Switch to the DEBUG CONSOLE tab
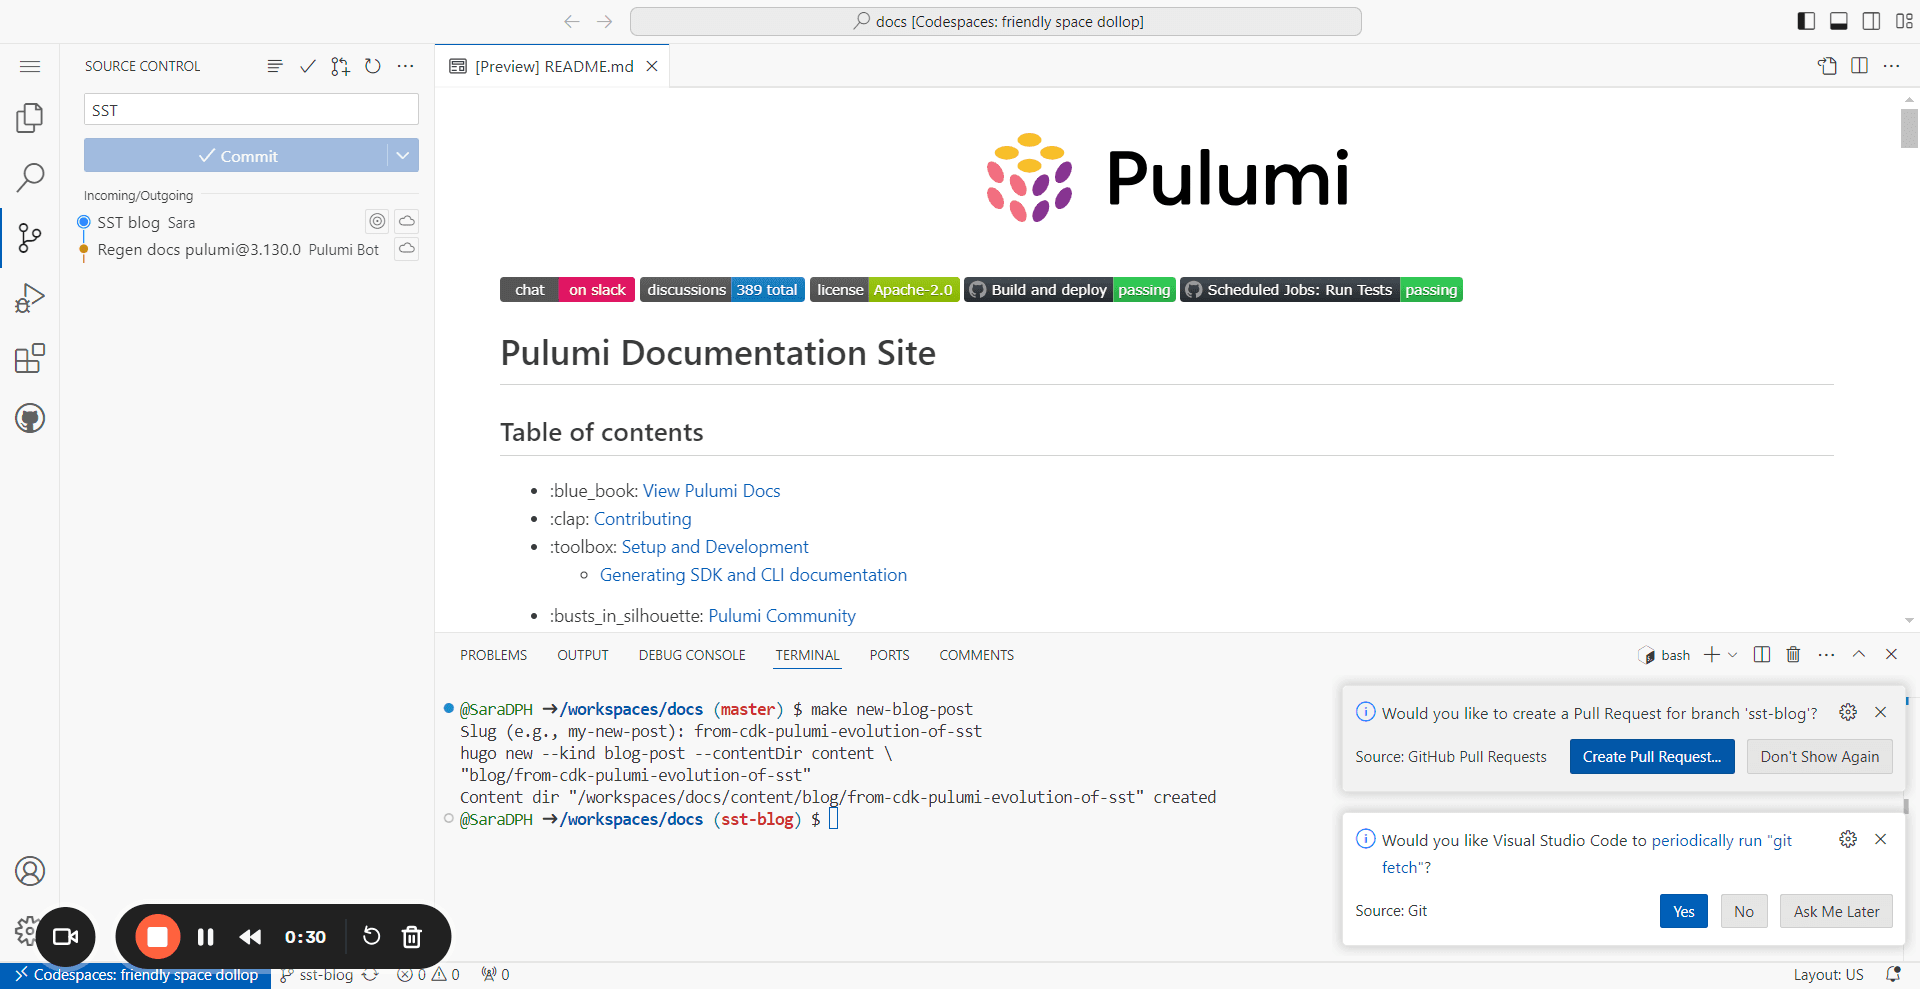 coord(692,655)
